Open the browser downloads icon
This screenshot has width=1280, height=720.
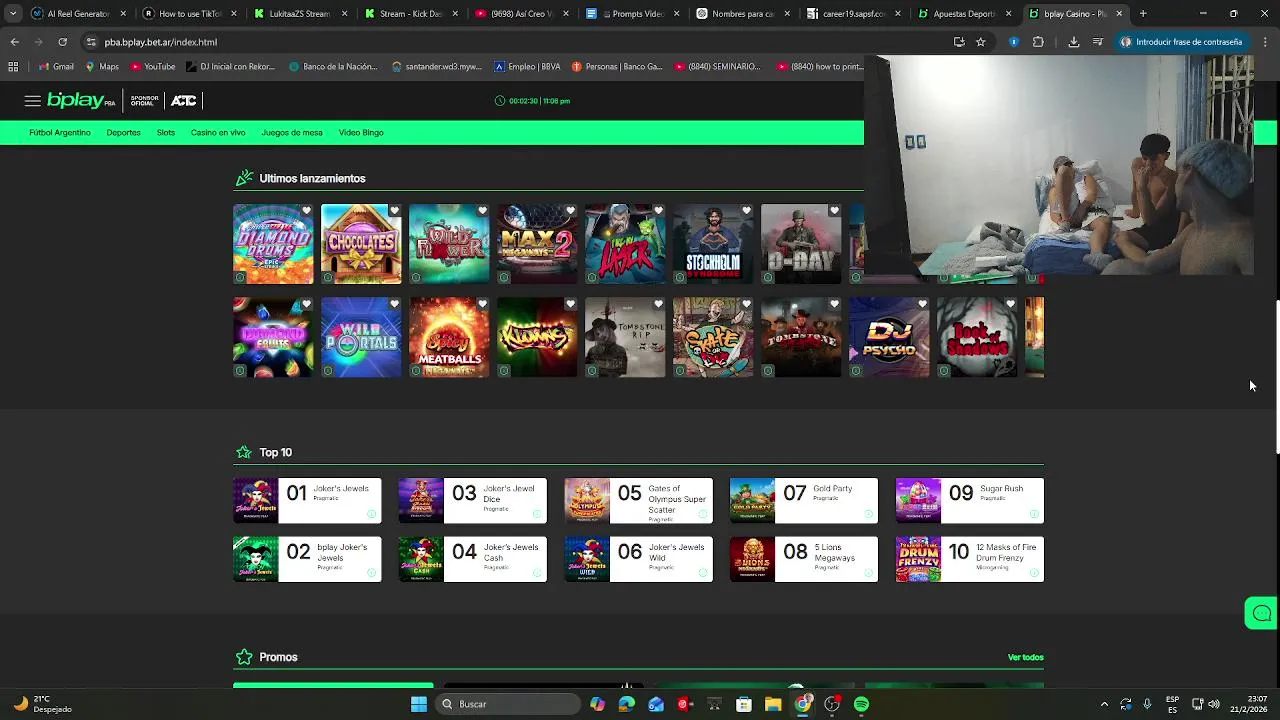click(x=1073, y=42)
